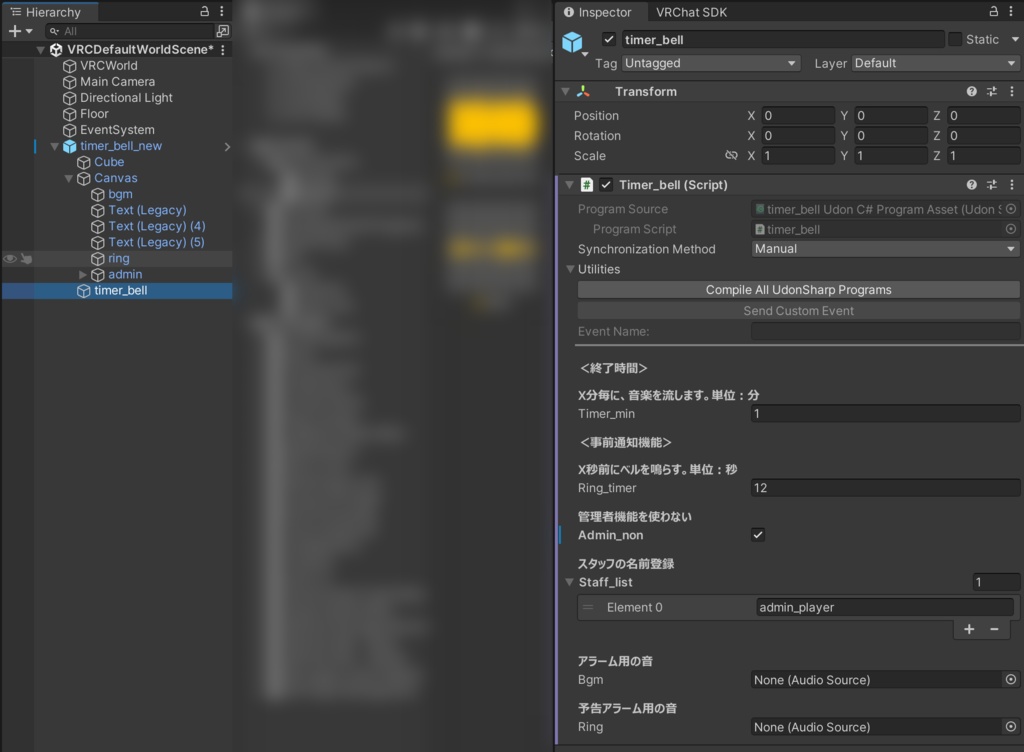Open Transform component context menu
The image size is (1024, 752).
pos(1012,91)
